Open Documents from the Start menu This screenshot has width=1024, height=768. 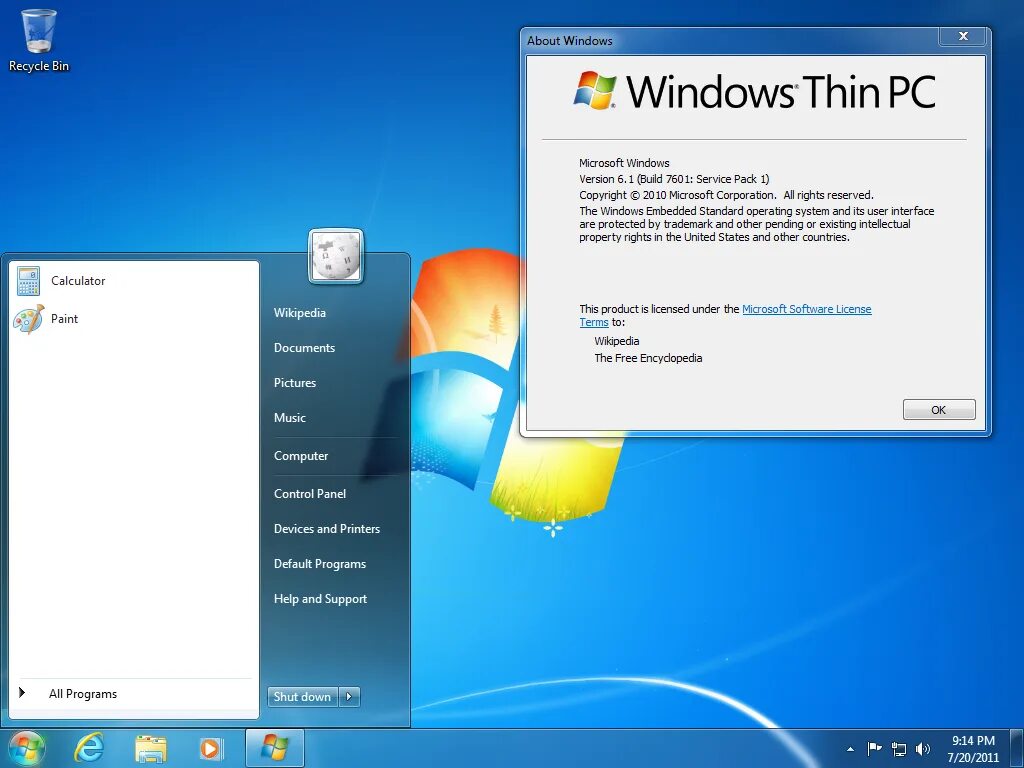(x=304, y=348)
